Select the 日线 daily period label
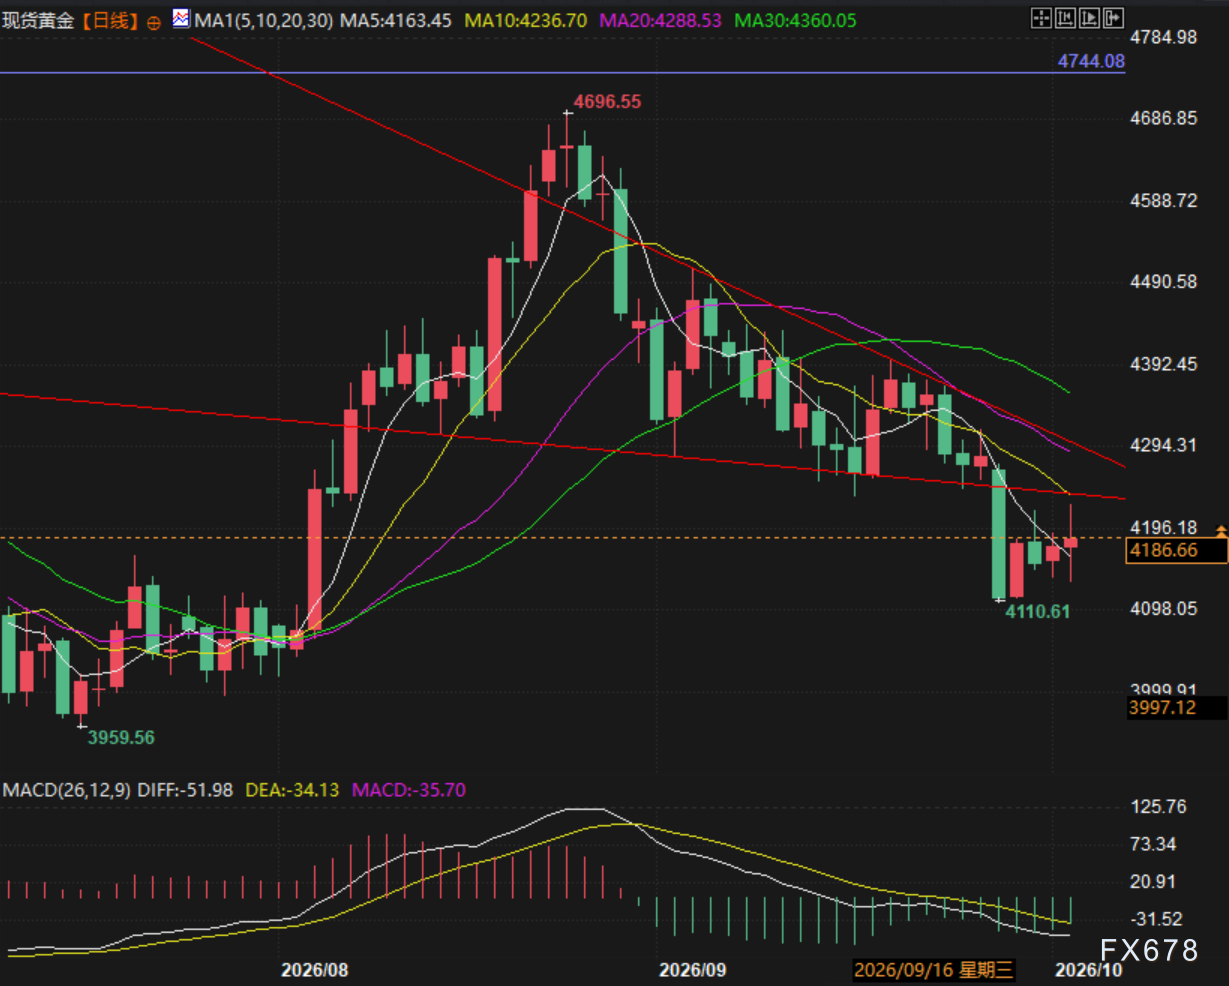The width and height of the screenshot is (1229, 986). click(x=108, y=20)
